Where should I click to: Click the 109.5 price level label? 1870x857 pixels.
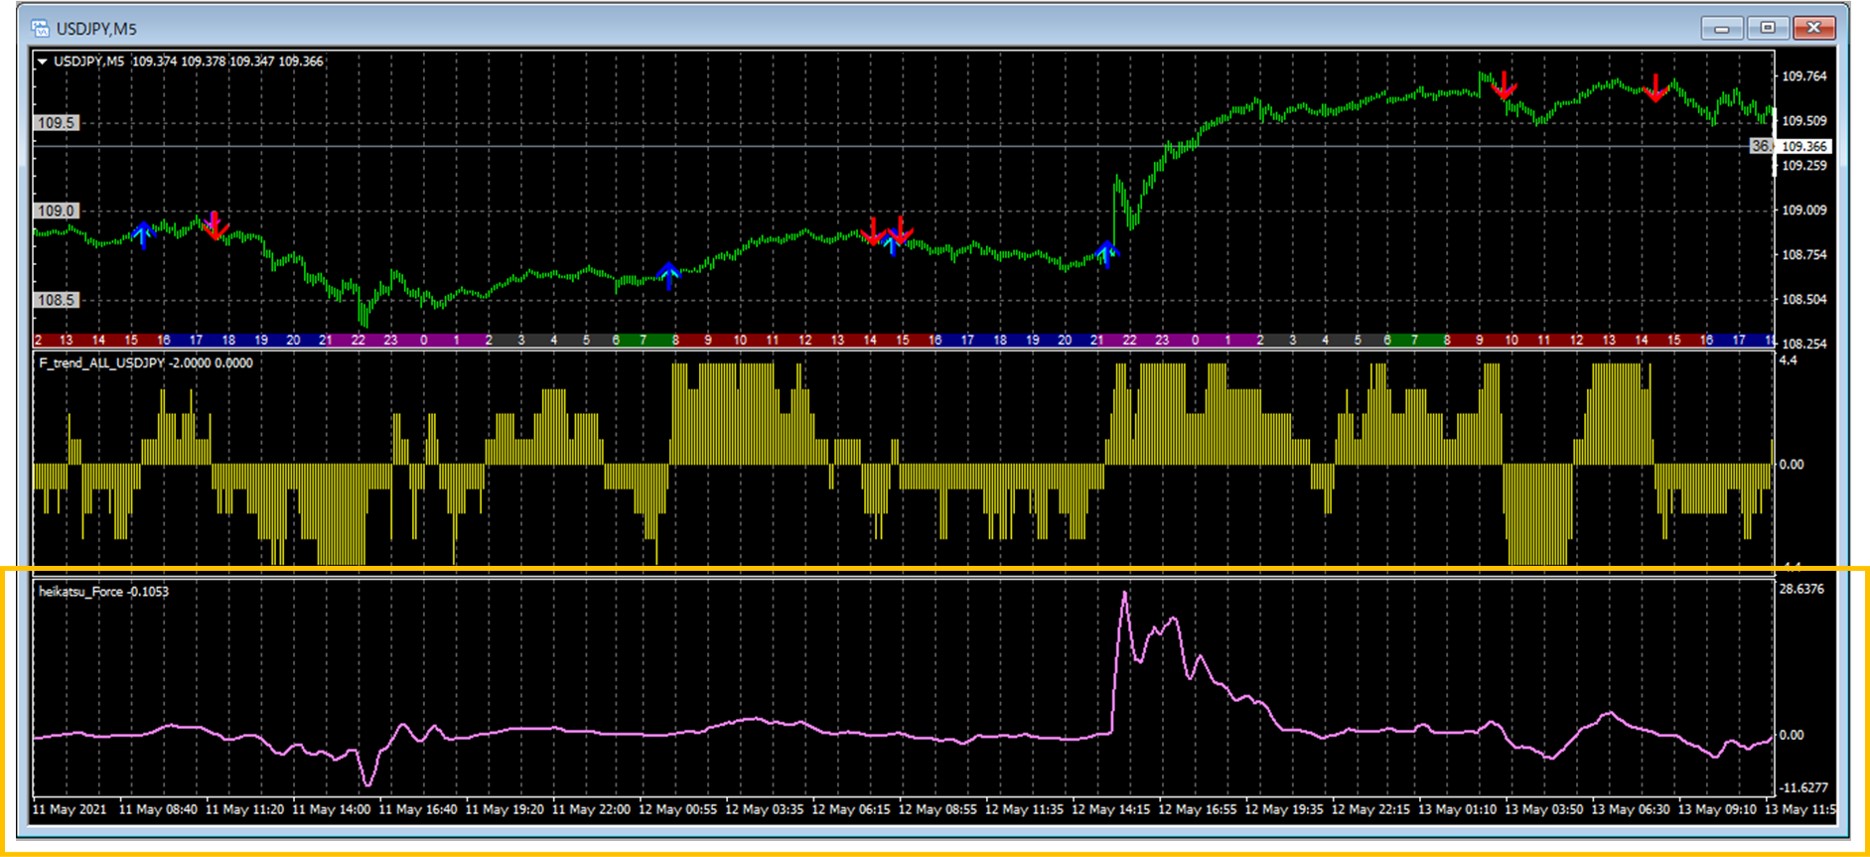(56, 123)
